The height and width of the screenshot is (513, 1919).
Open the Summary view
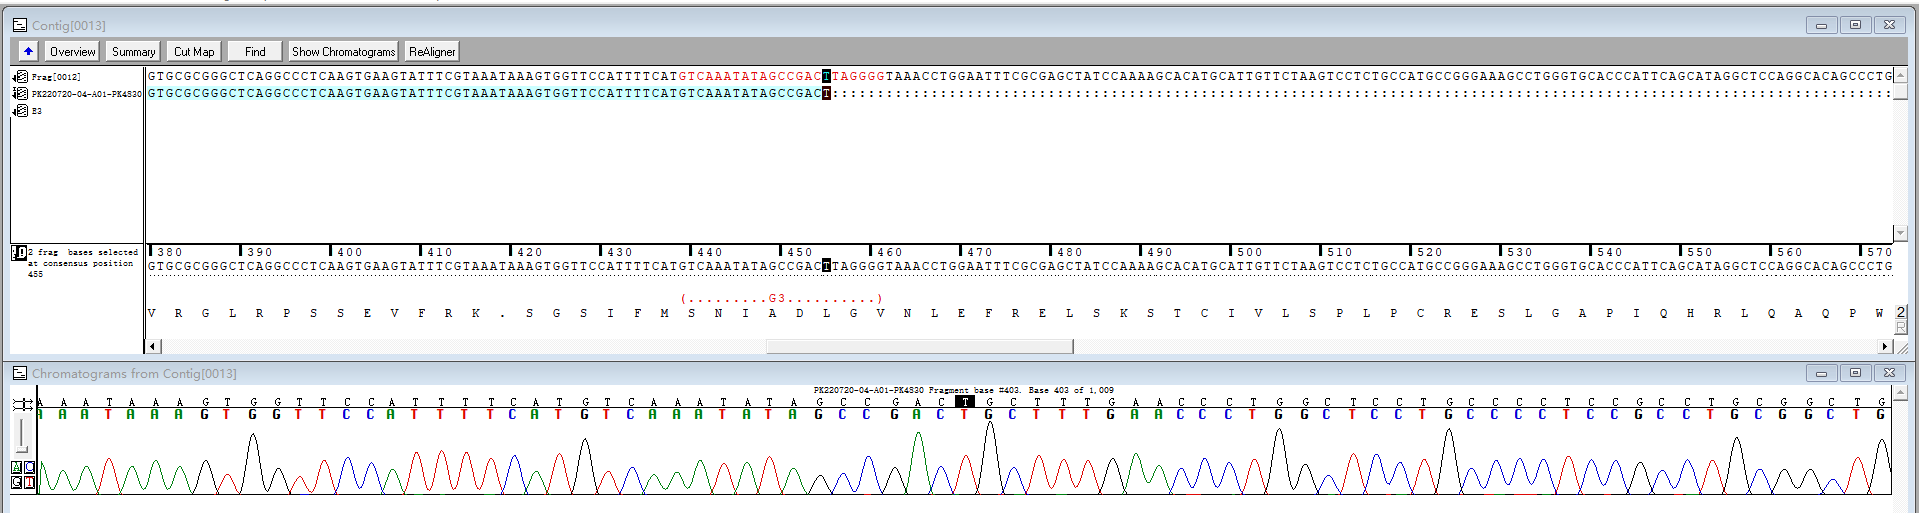(x=133, y=51)
